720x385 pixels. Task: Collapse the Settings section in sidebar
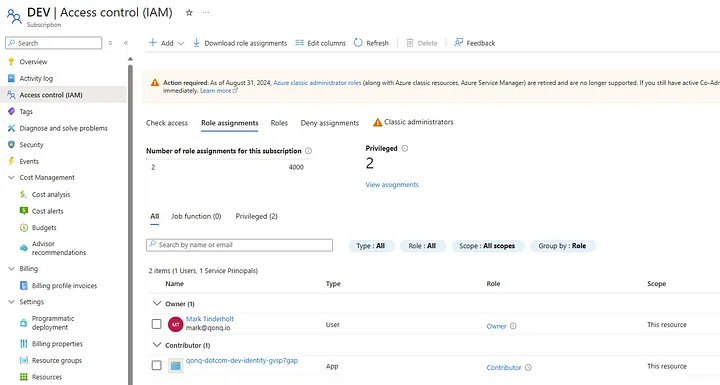coord(11,302)
